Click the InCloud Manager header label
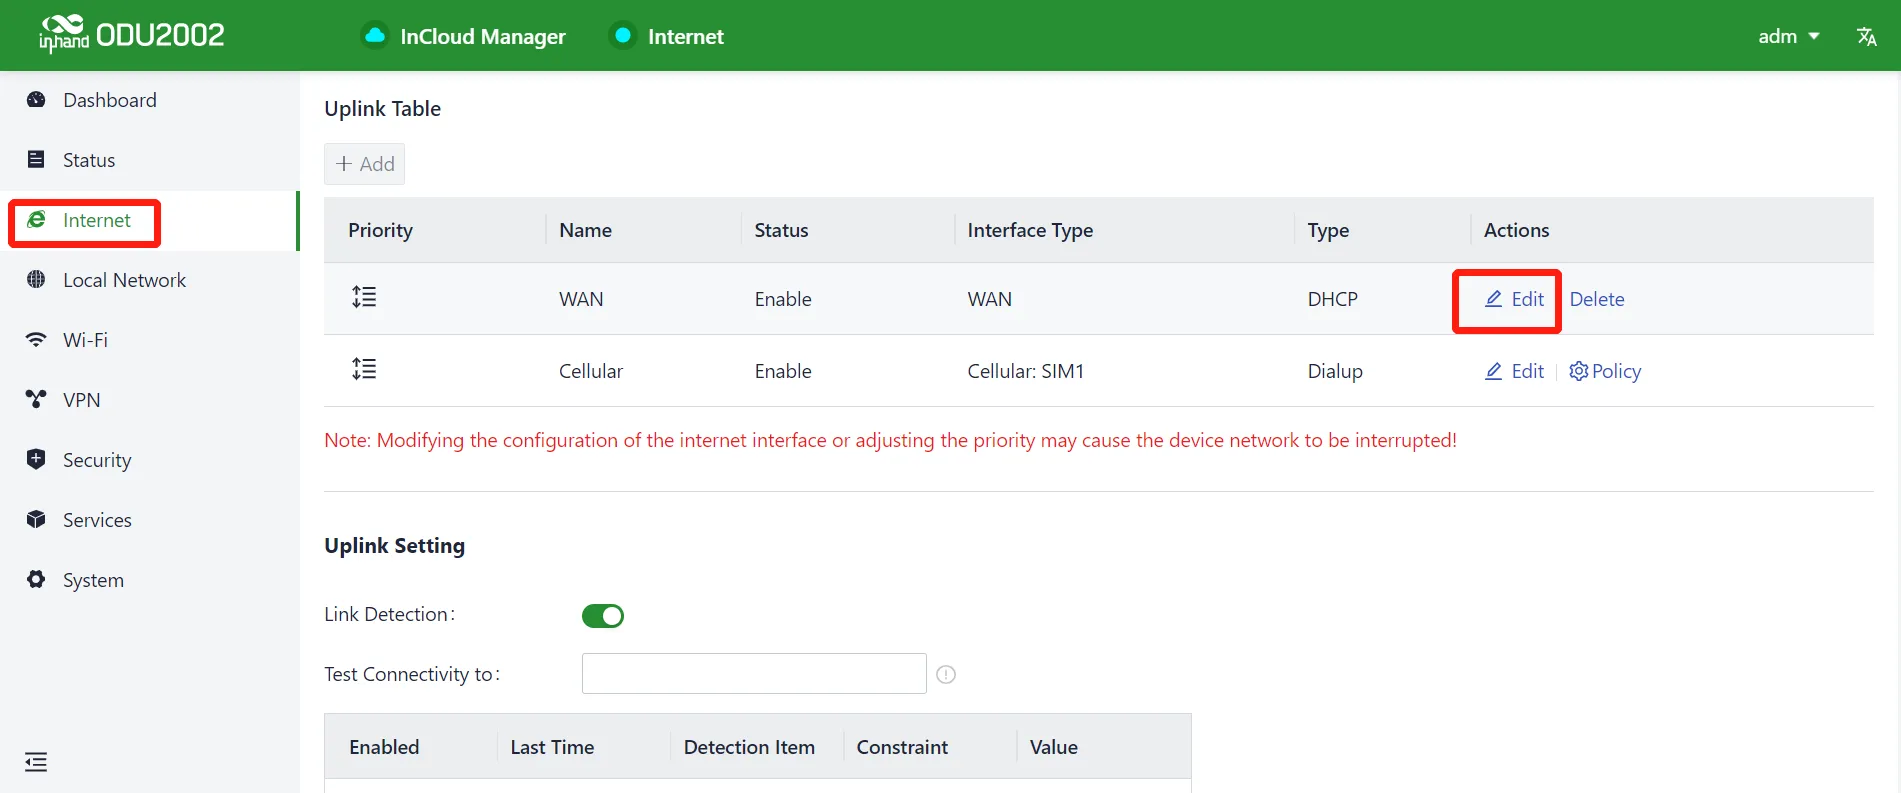The image size is (1901, 793). [x=483, y=36]
